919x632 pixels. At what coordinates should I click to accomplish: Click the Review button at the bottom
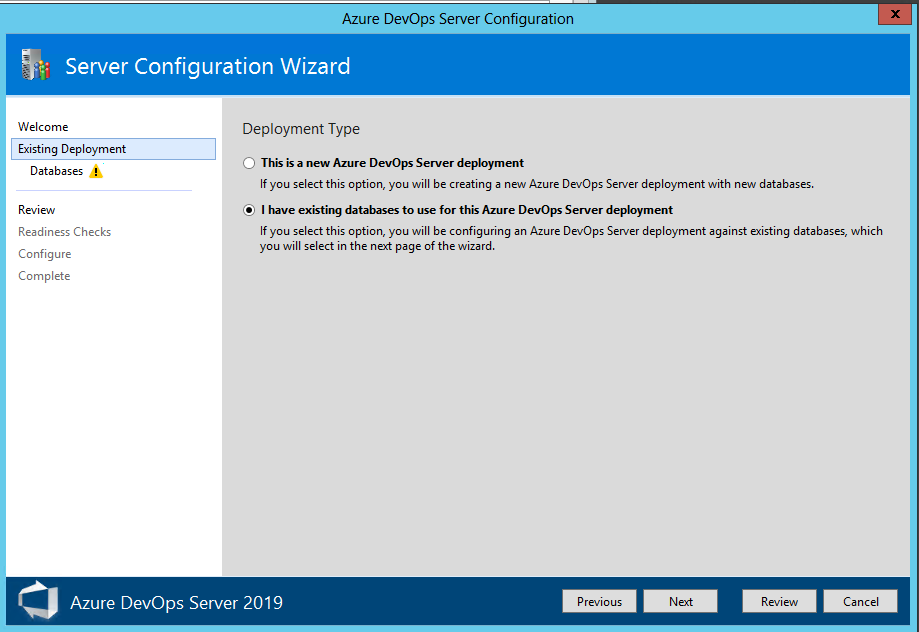pos(779,601)
